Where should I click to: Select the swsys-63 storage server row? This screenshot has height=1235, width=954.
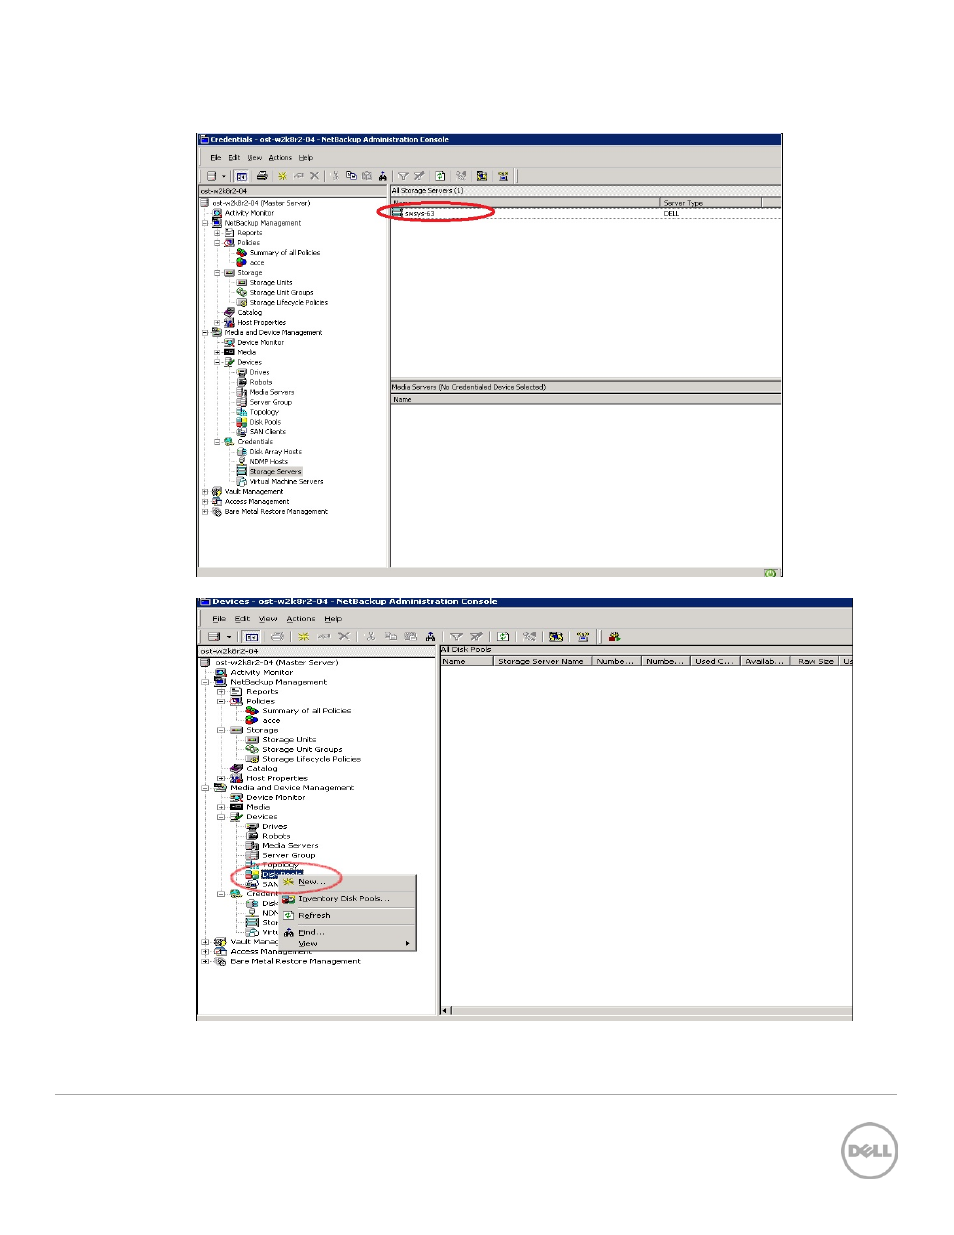click(x=419, y=213)
